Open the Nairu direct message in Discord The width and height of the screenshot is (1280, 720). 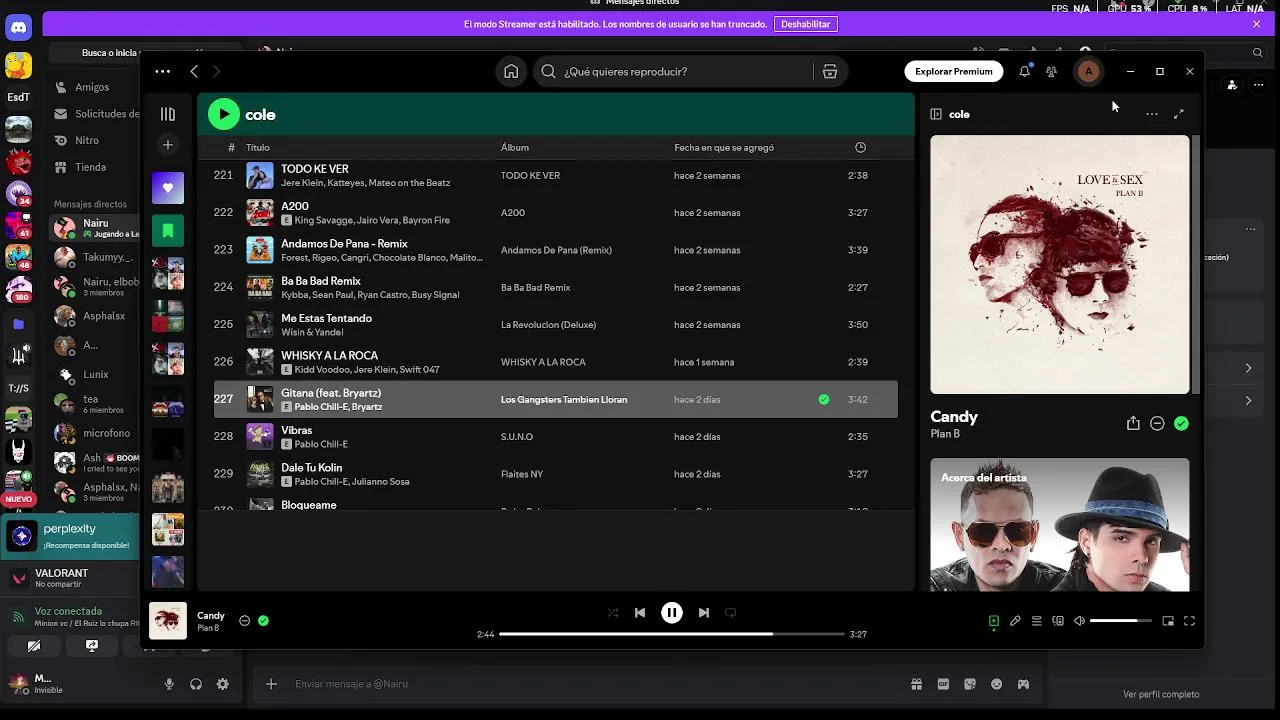[96, 228]
